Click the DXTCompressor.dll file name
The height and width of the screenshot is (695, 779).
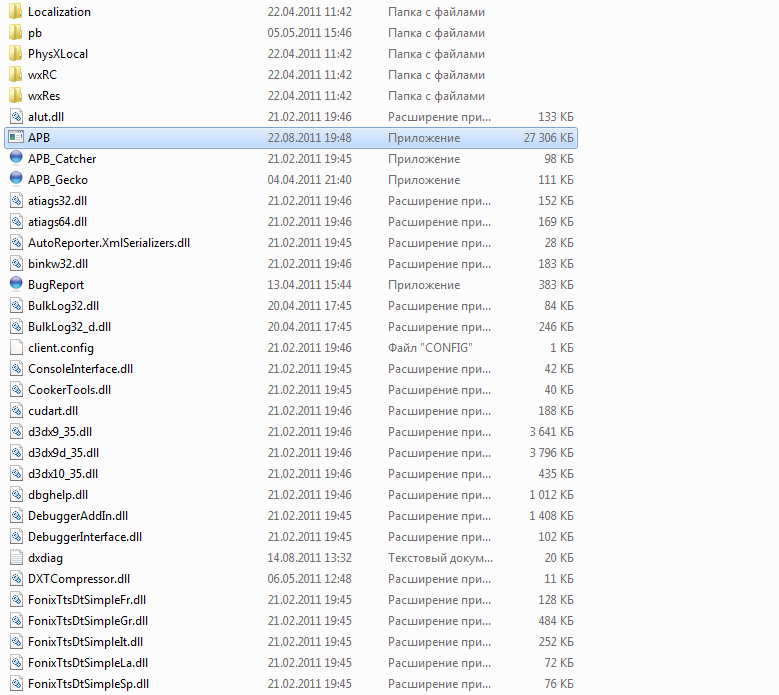[79, 579]
